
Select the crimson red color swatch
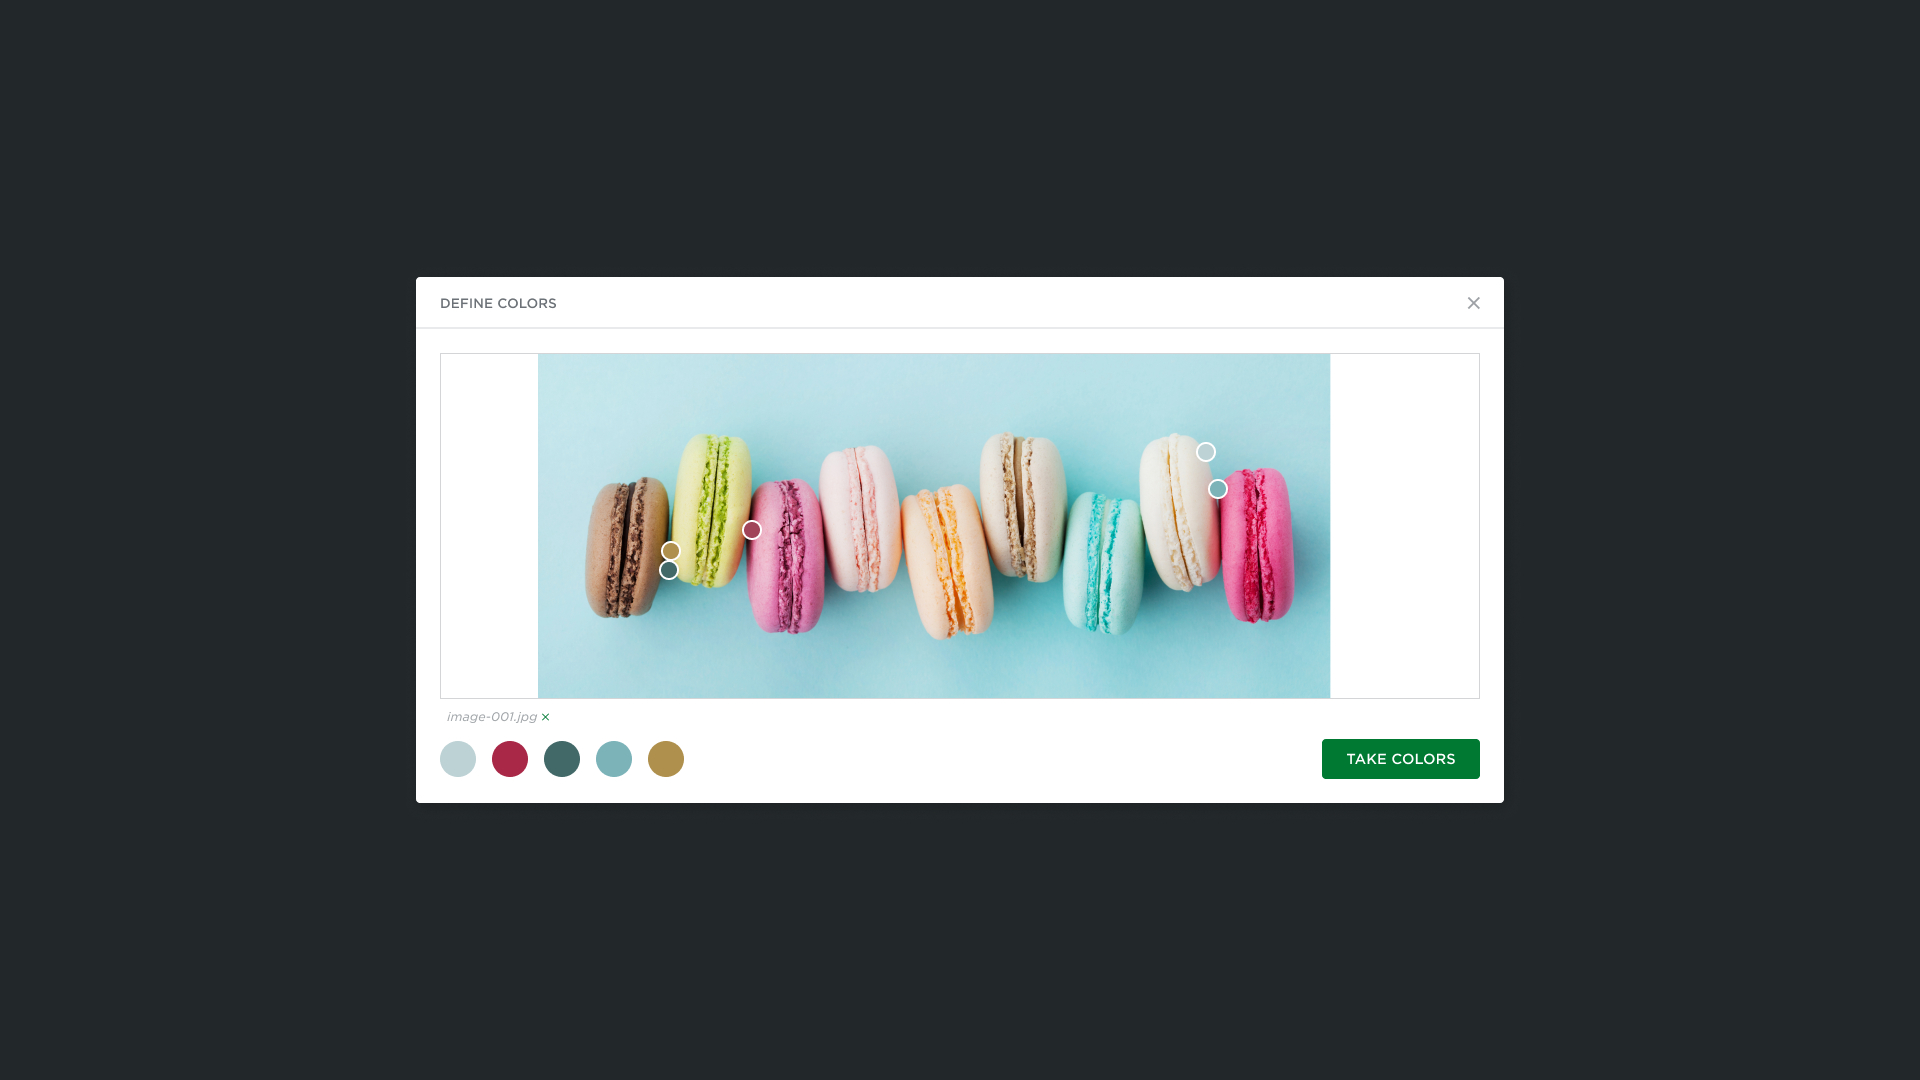coord(510,759)
